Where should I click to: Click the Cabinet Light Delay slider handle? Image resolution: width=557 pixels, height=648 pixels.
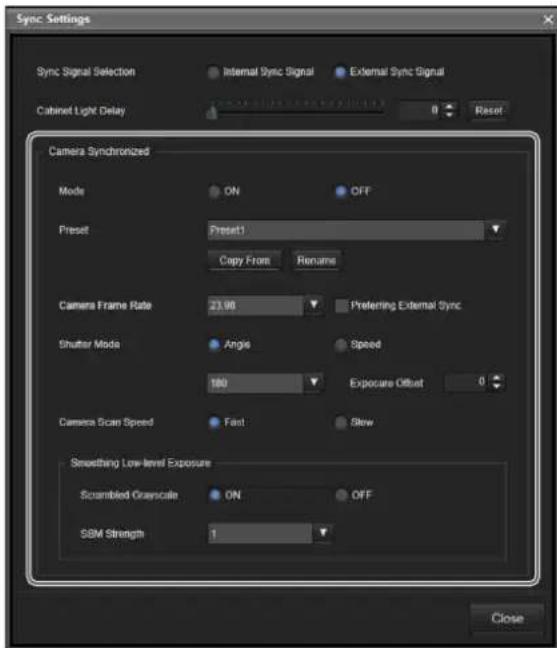click(212, 112)
